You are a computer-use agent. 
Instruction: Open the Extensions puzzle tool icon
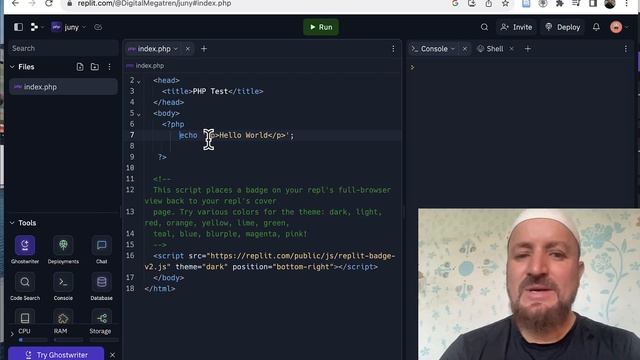point(63,318)
